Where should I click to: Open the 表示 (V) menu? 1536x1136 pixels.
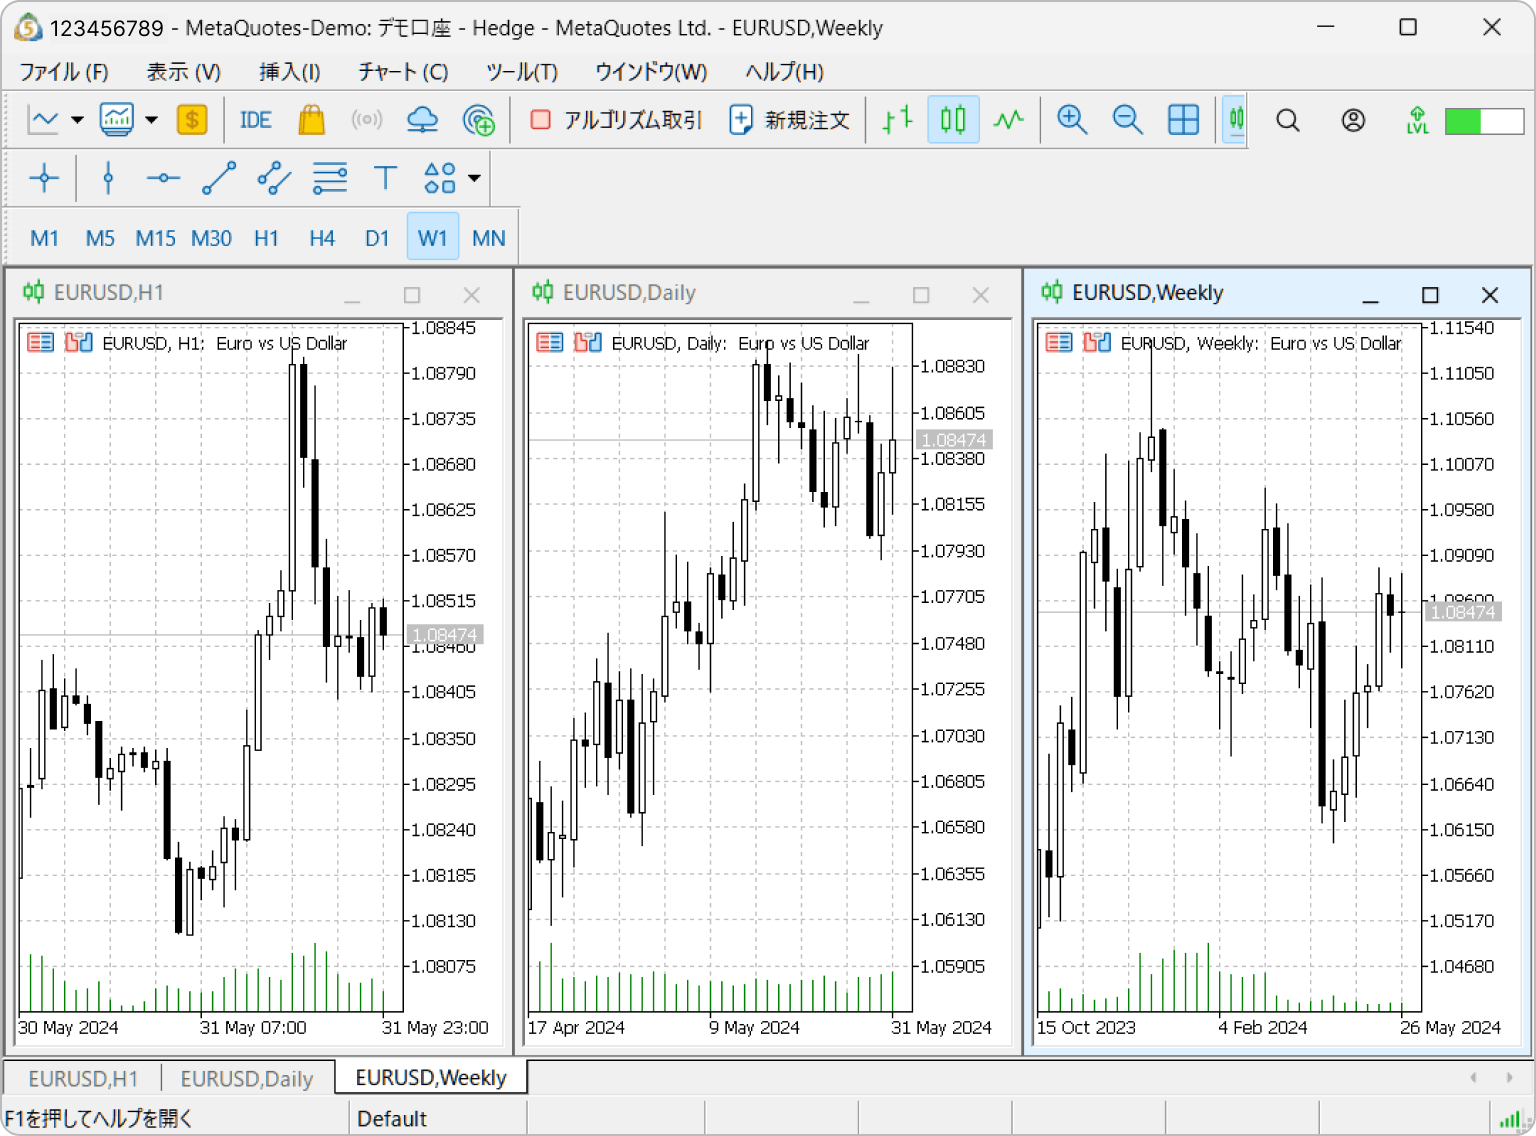pos(183,72)
